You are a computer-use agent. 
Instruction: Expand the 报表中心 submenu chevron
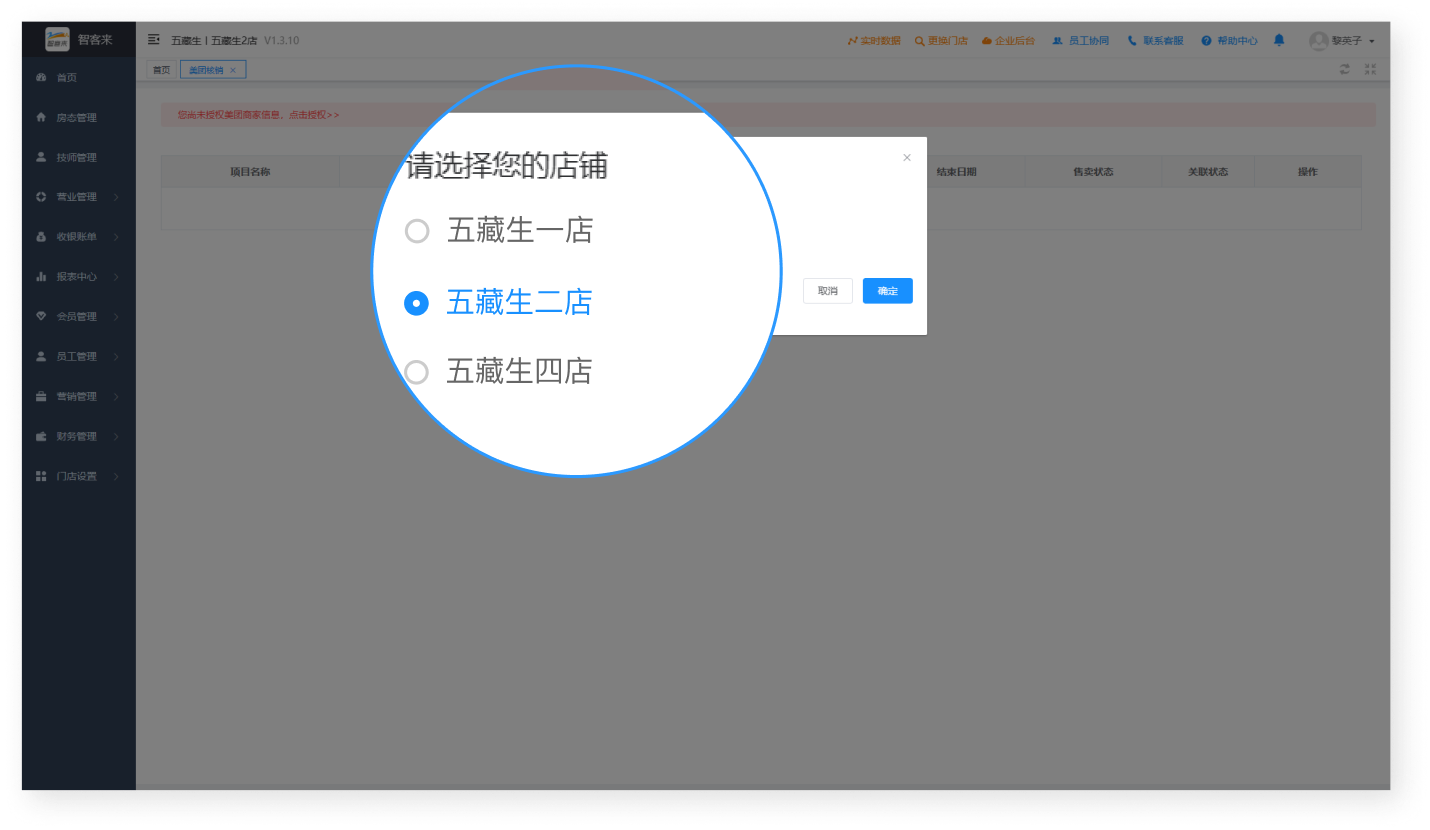[116, 277]
